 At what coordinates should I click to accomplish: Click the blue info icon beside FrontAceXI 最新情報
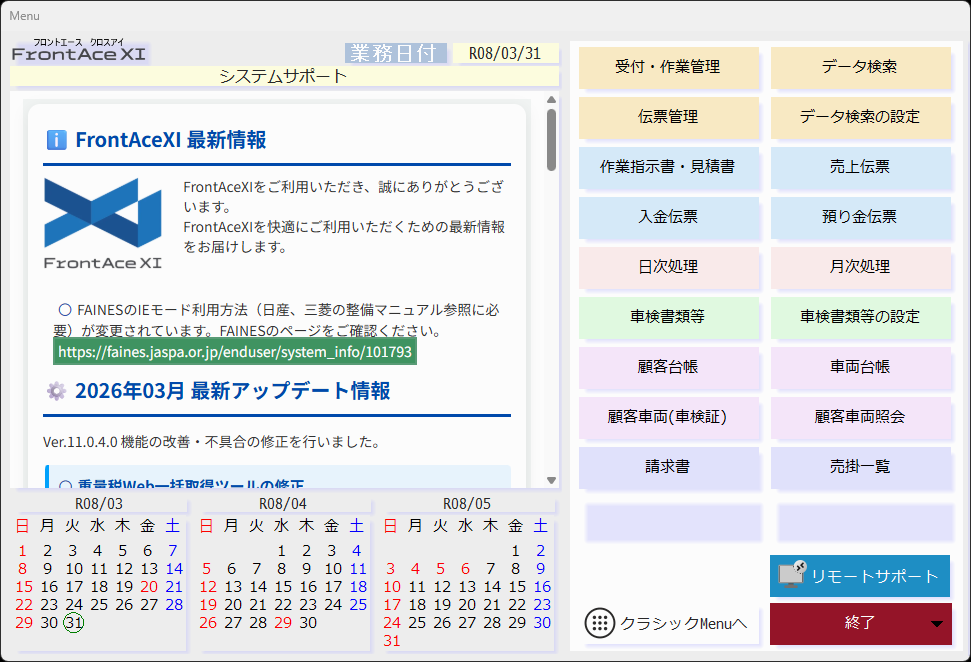(x=57, y=140)
